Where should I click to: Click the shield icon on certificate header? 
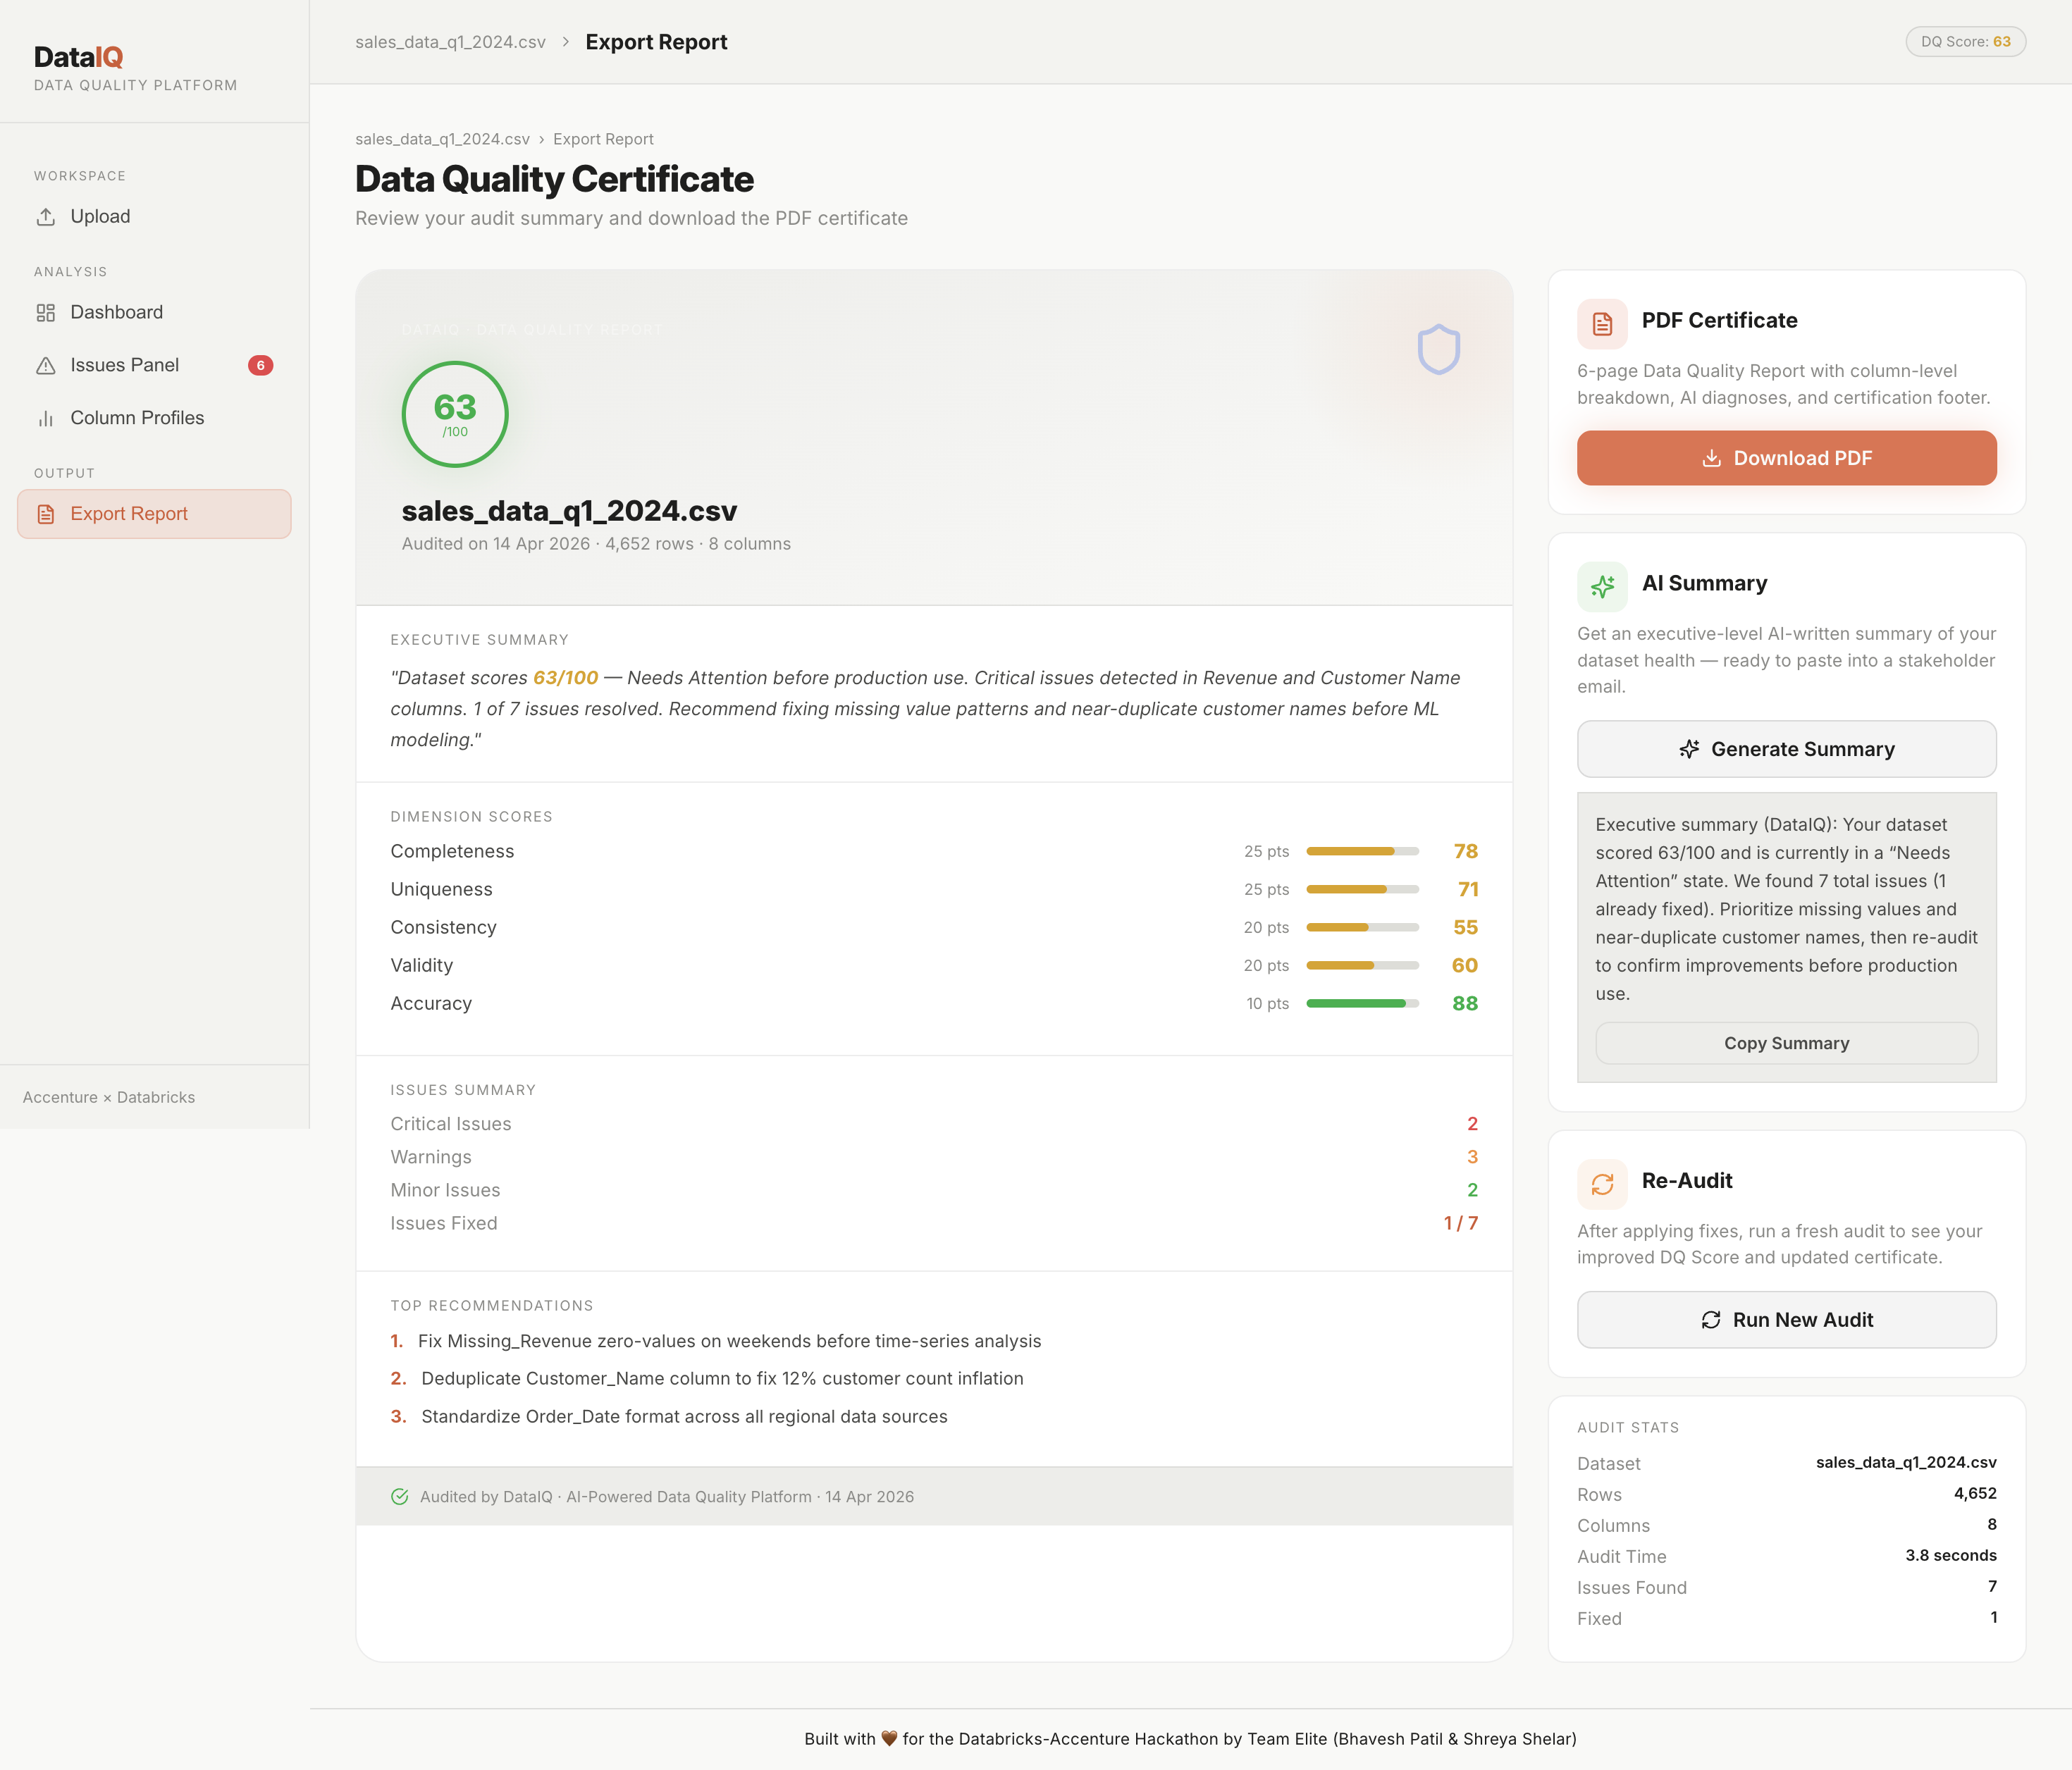pos(1438,349)
